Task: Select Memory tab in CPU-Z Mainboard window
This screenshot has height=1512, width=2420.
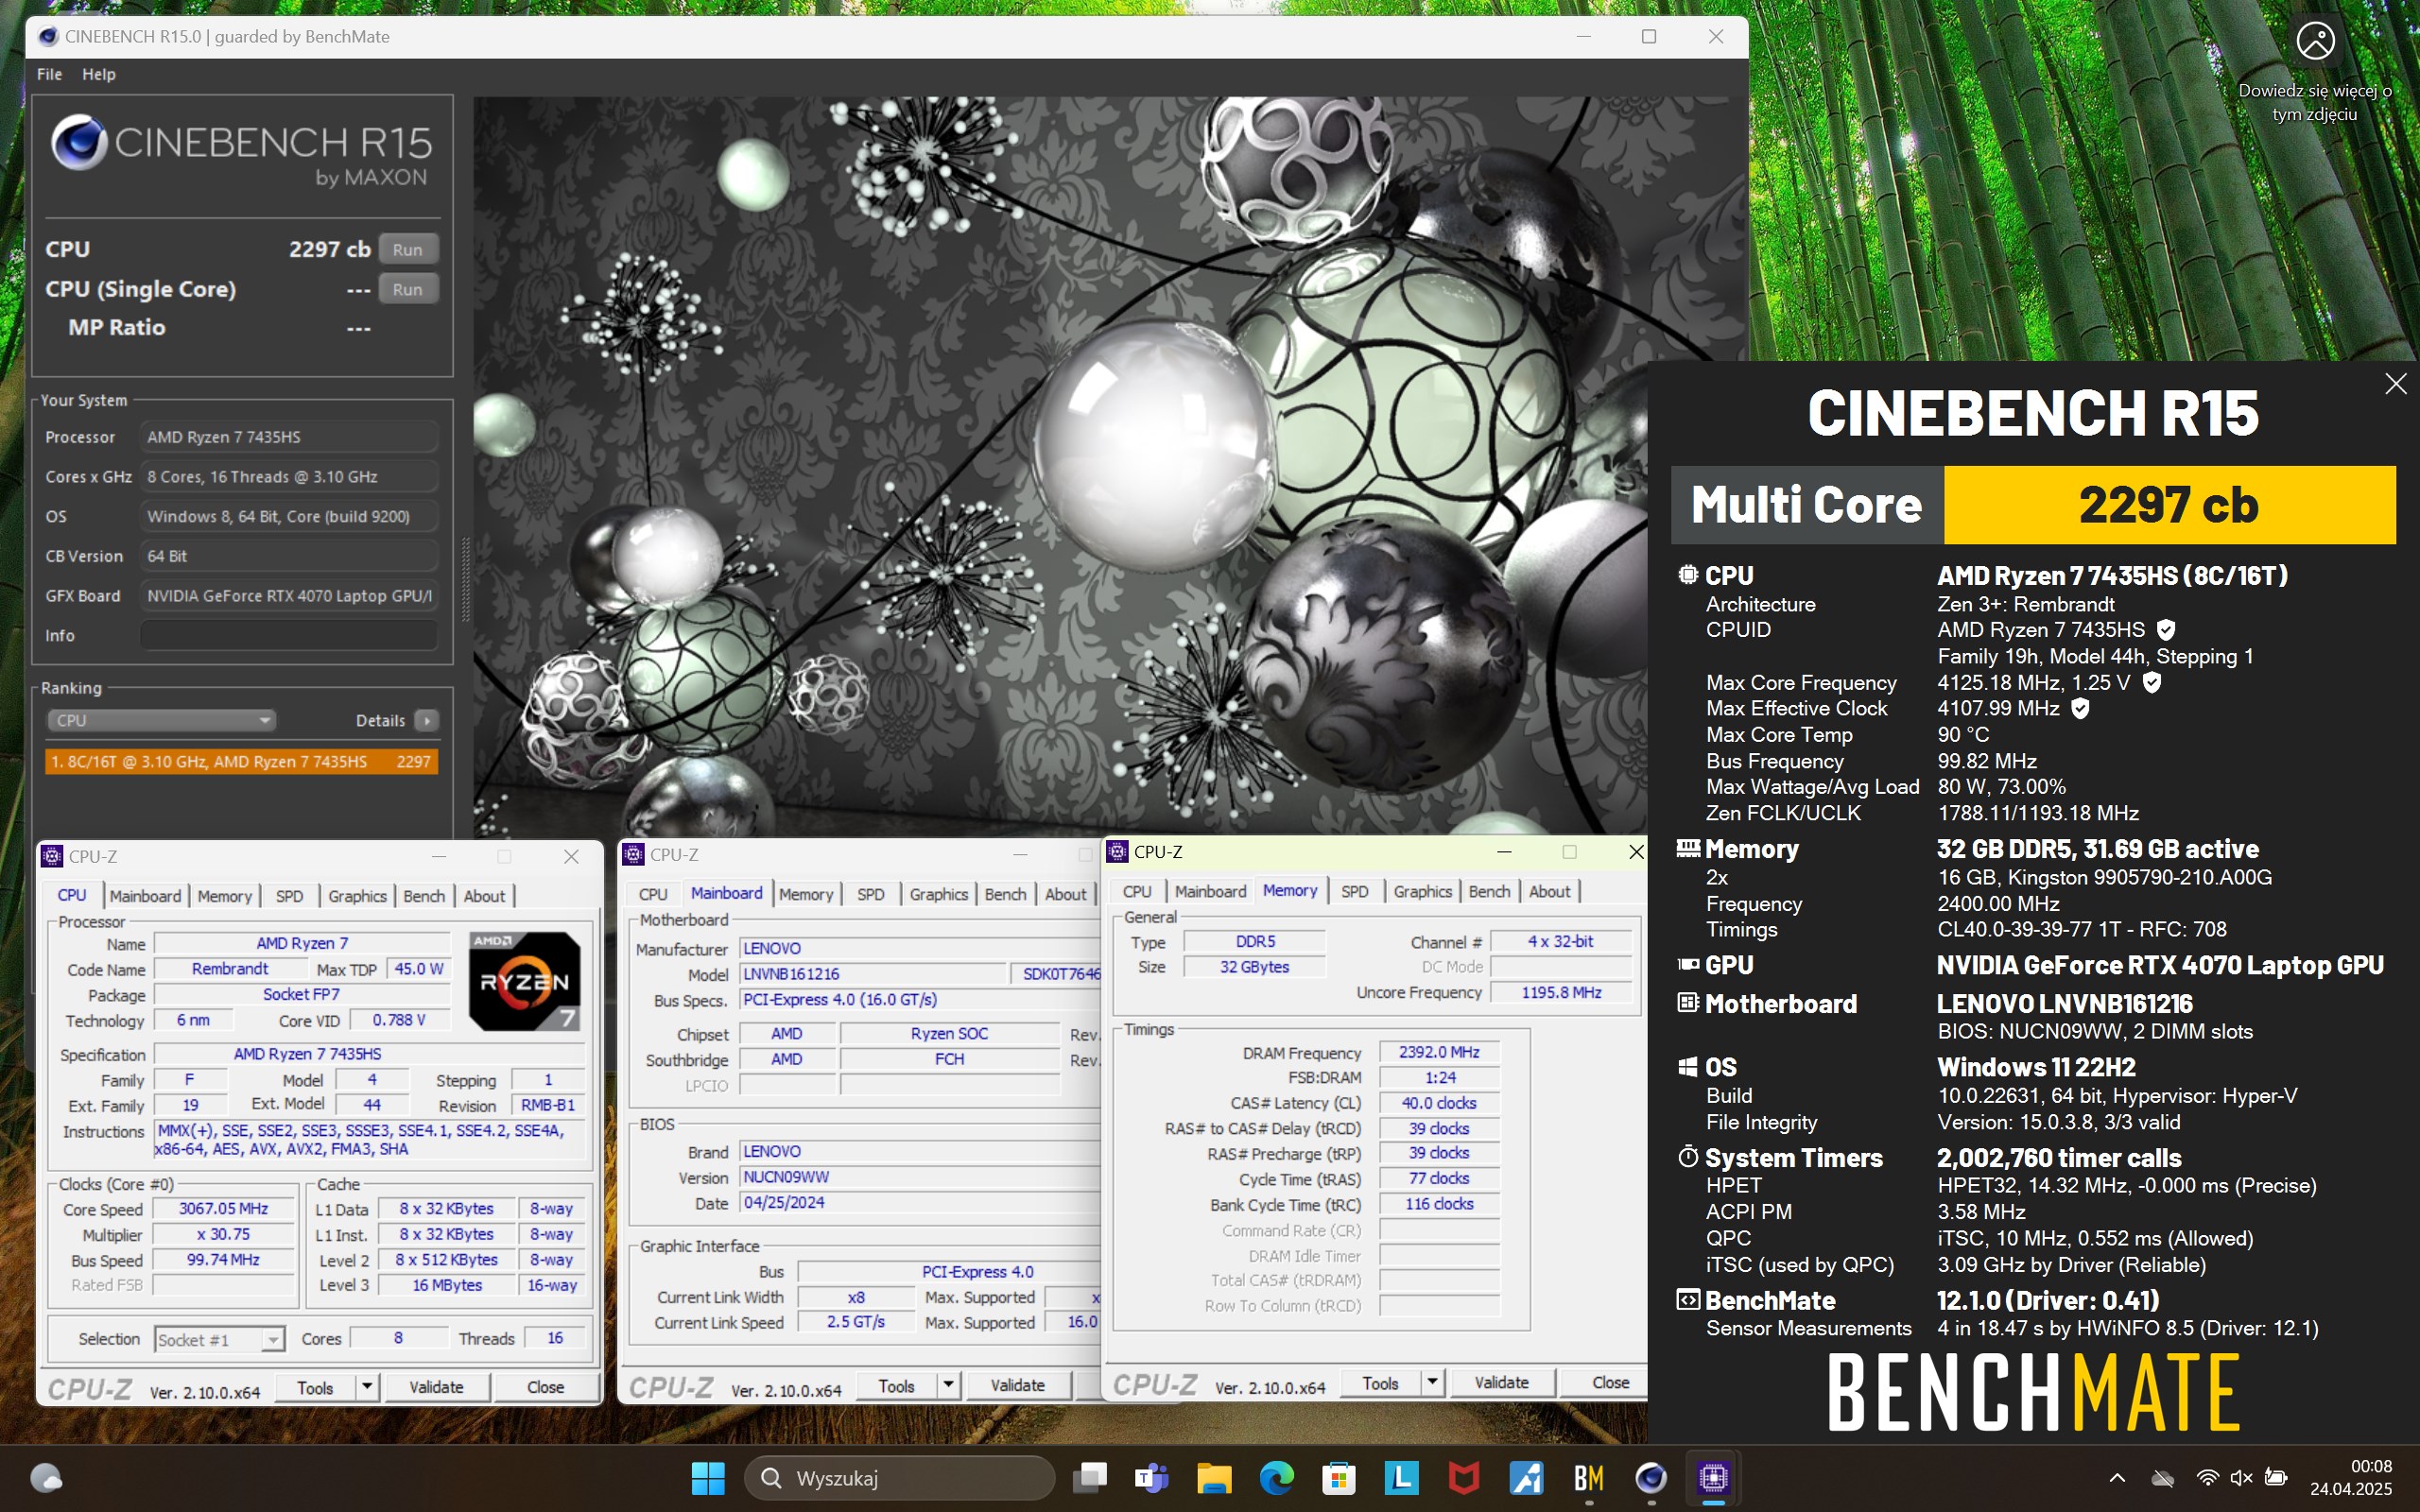Action: (806, 894)
